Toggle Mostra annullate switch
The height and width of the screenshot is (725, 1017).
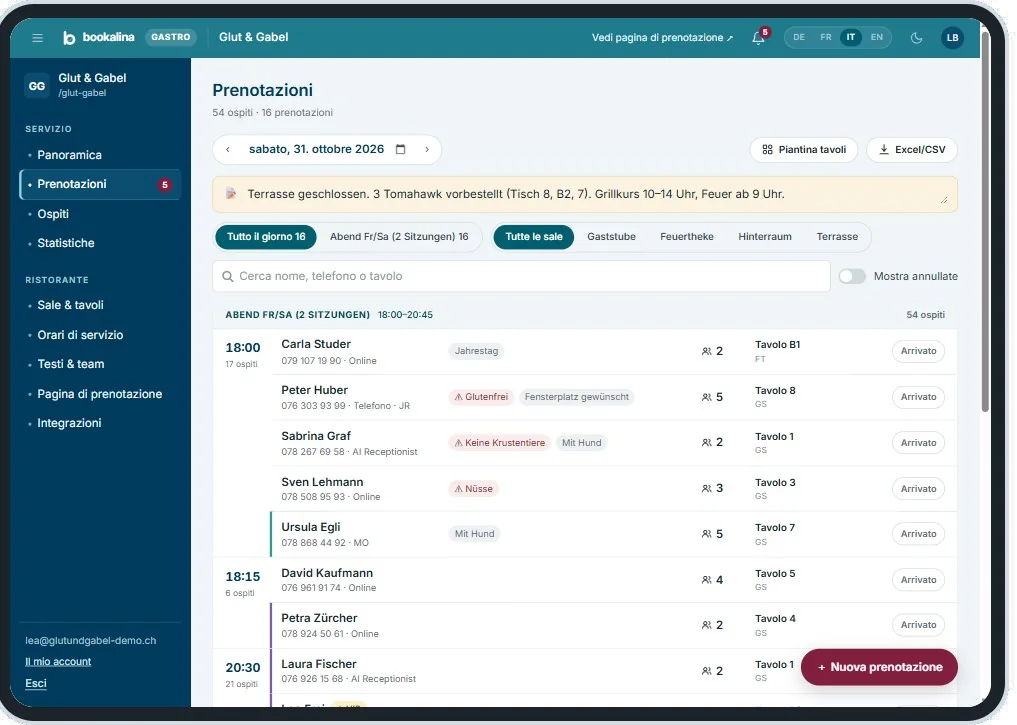click(x=852, y=276)
